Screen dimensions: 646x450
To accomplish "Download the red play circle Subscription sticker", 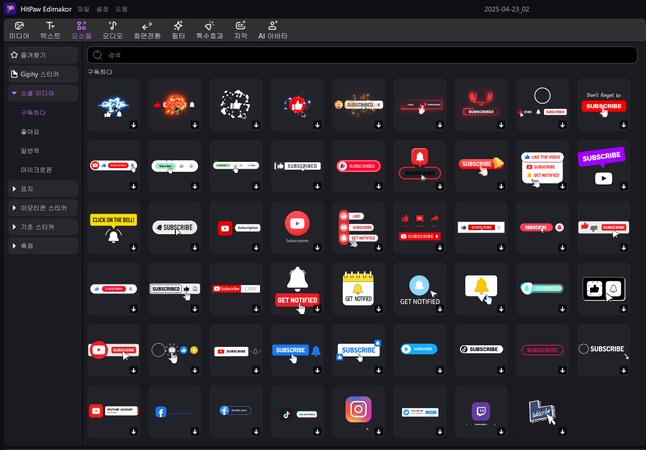I will click(317, 248).
